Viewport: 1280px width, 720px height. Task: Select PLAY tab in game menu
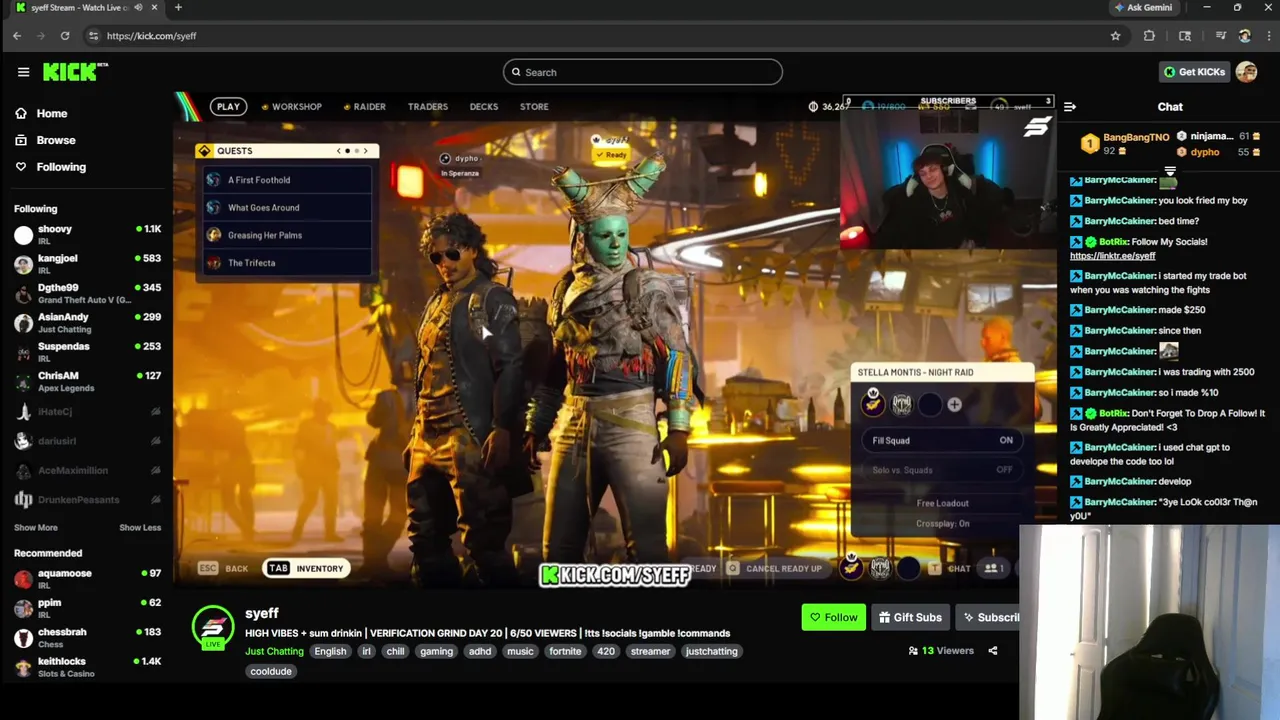(228, 107)
